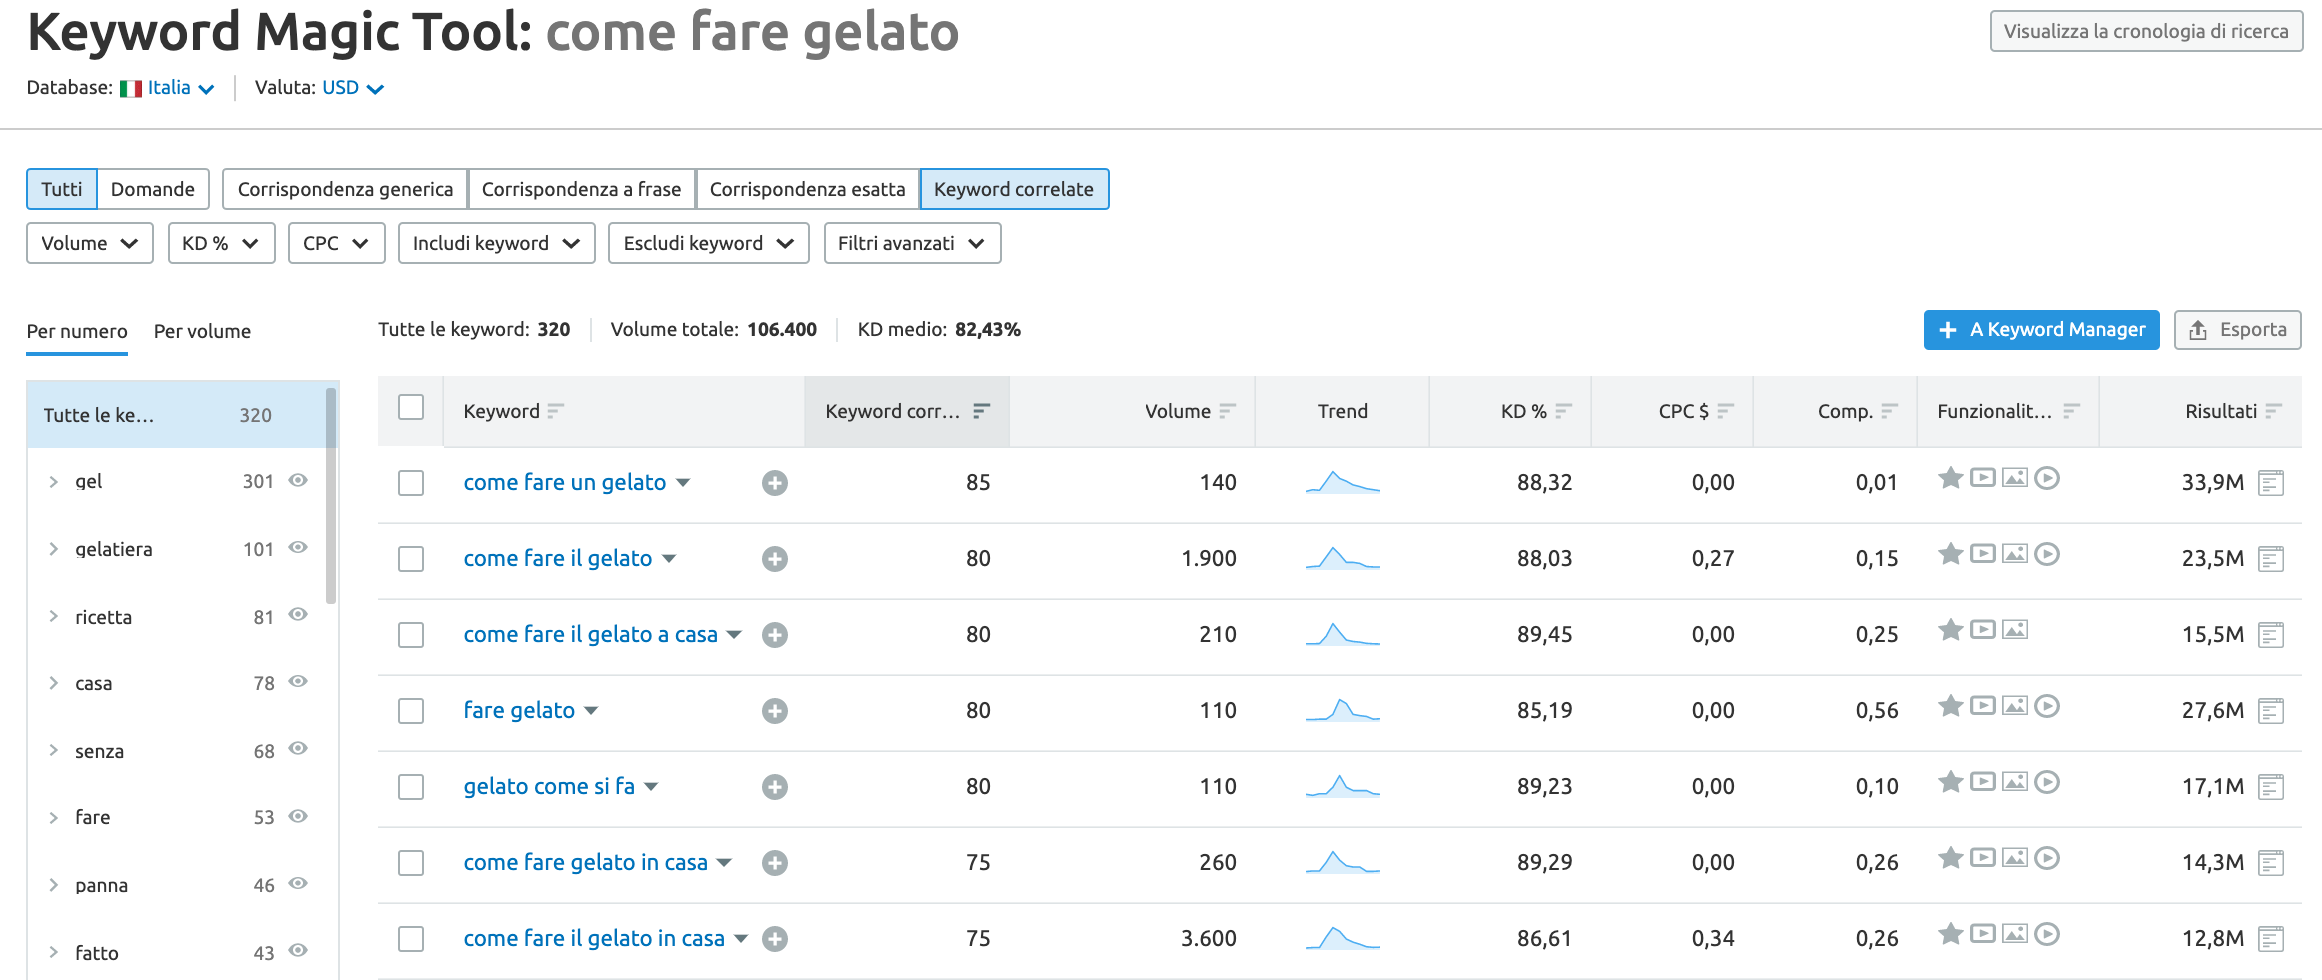Sort by Keyword correlate column icon
The width and height of the screenshot is (2322, 980).
(x=981, y=411)
